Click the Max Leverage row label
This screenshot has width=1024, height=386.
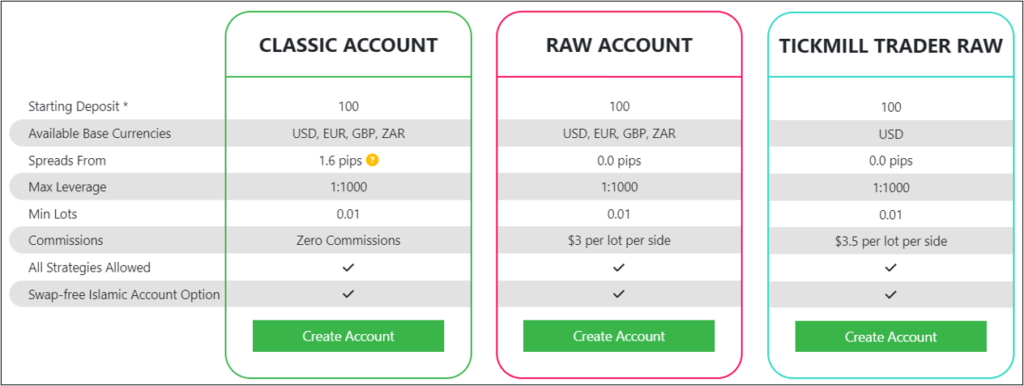point(67,187)
